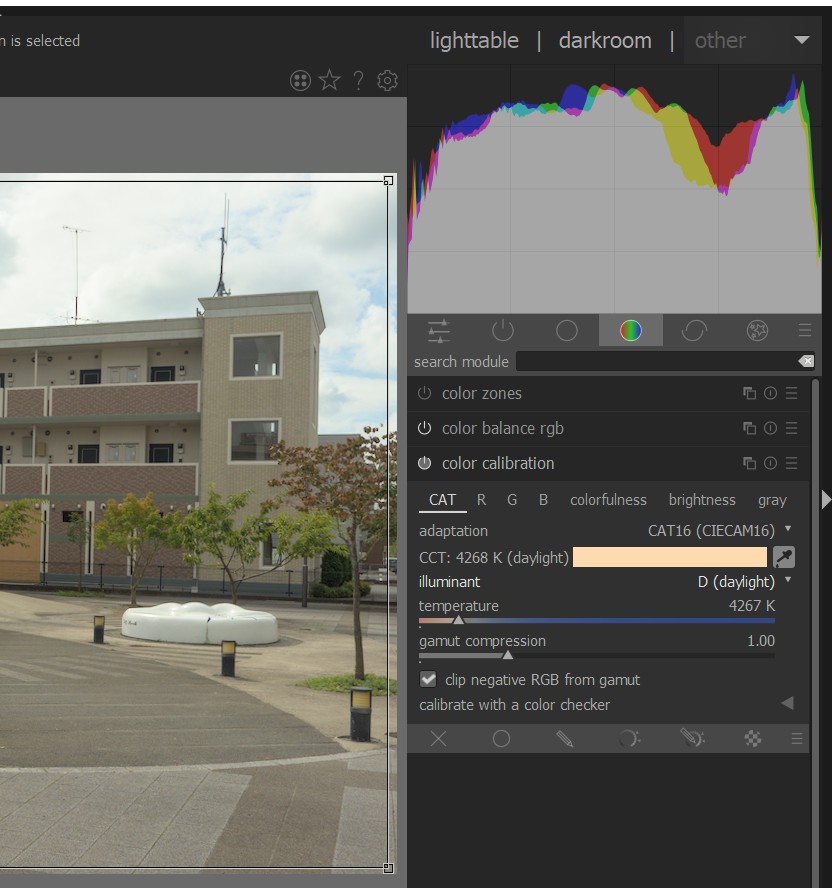Screen dimensions: 832x888
Task: Show the quick access panel sliders icon
Action: (439, 330)
